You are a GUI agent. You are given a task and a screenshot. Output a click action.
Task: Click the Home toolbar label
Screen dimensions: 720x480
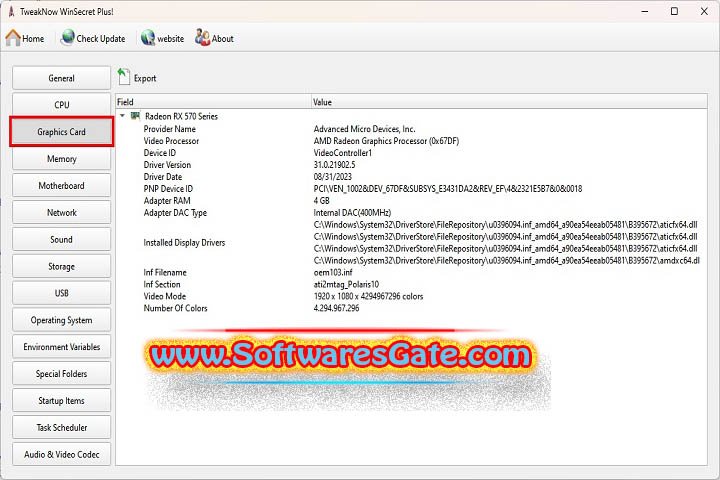[x=33, y=39]
